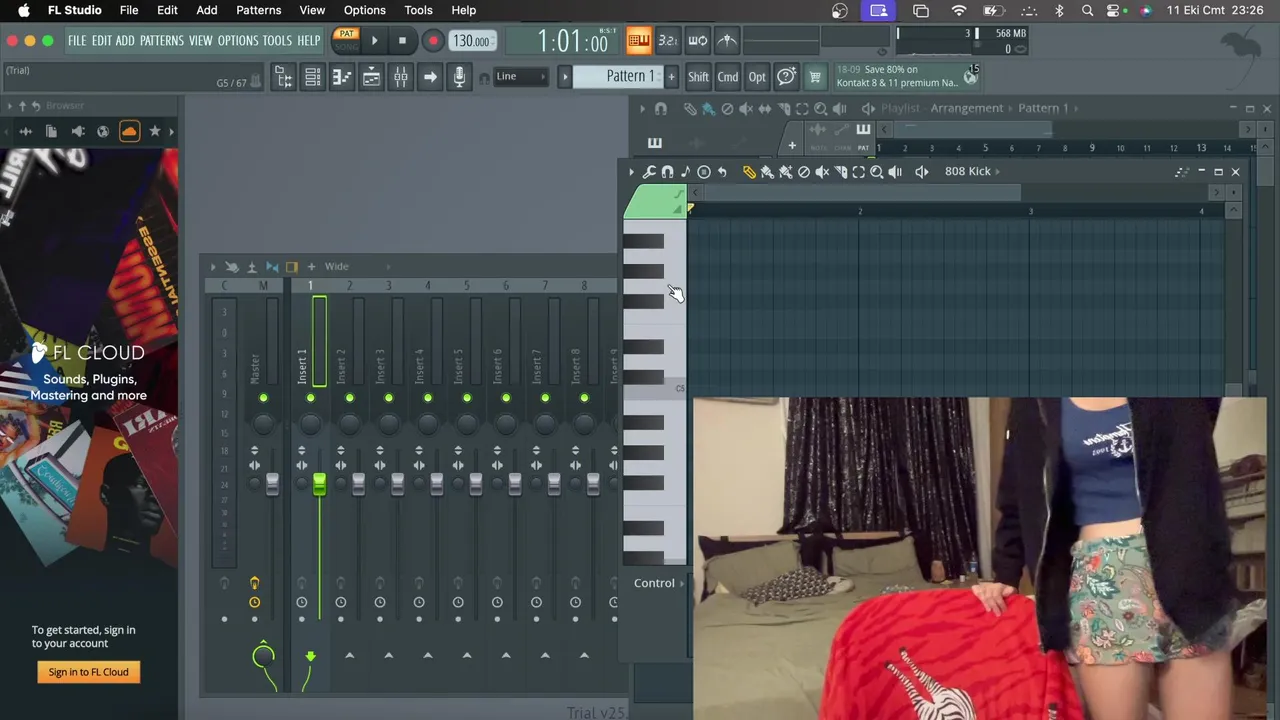The height and width of the screenshot is (720, 1280).
Task: Click the Playback tool in piano roll
Action: 895,172
